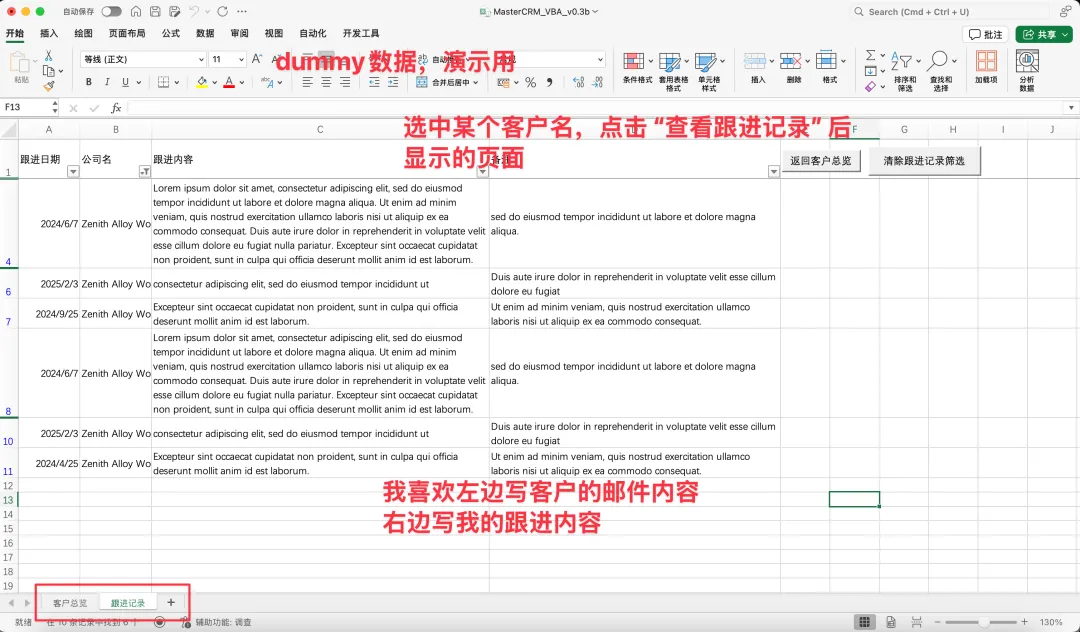Click the 批注 comments button
The image size is (1080, 632).
[985, 34]
